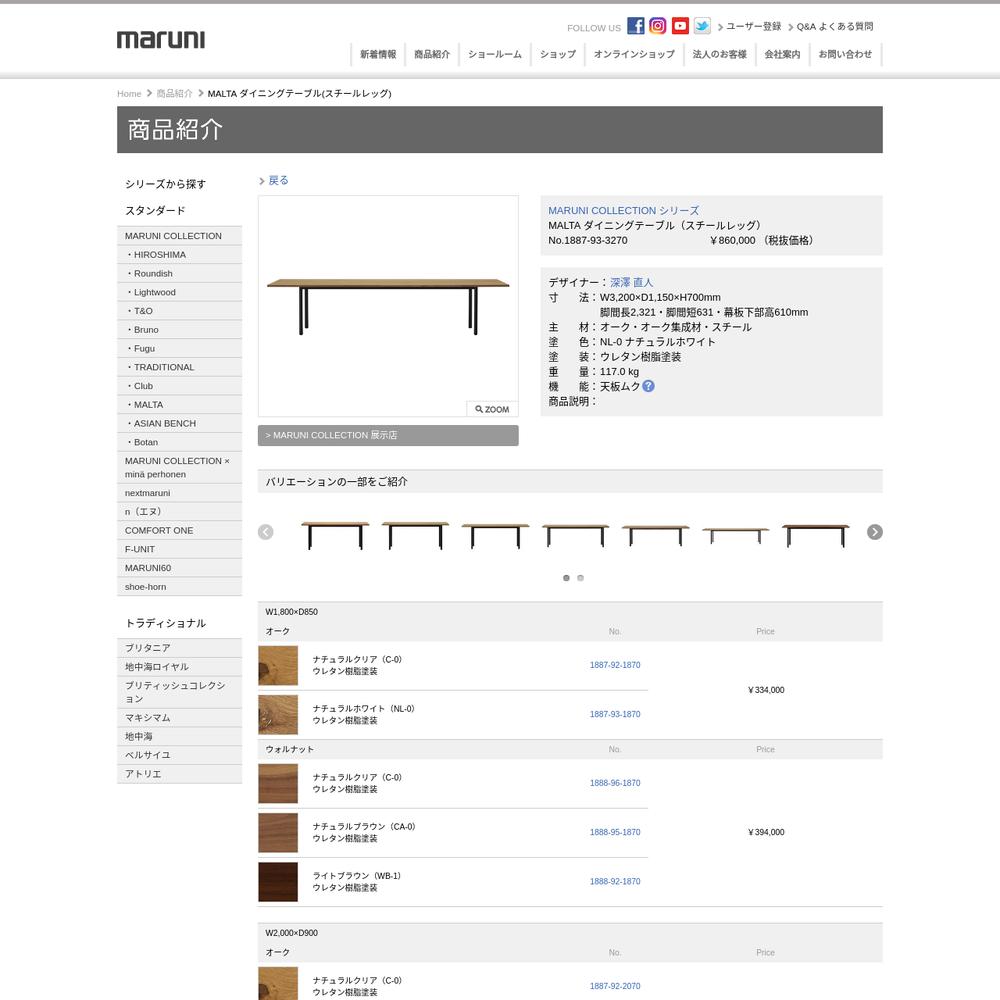Open product number 1888-92-1870

tap(615, 881)
